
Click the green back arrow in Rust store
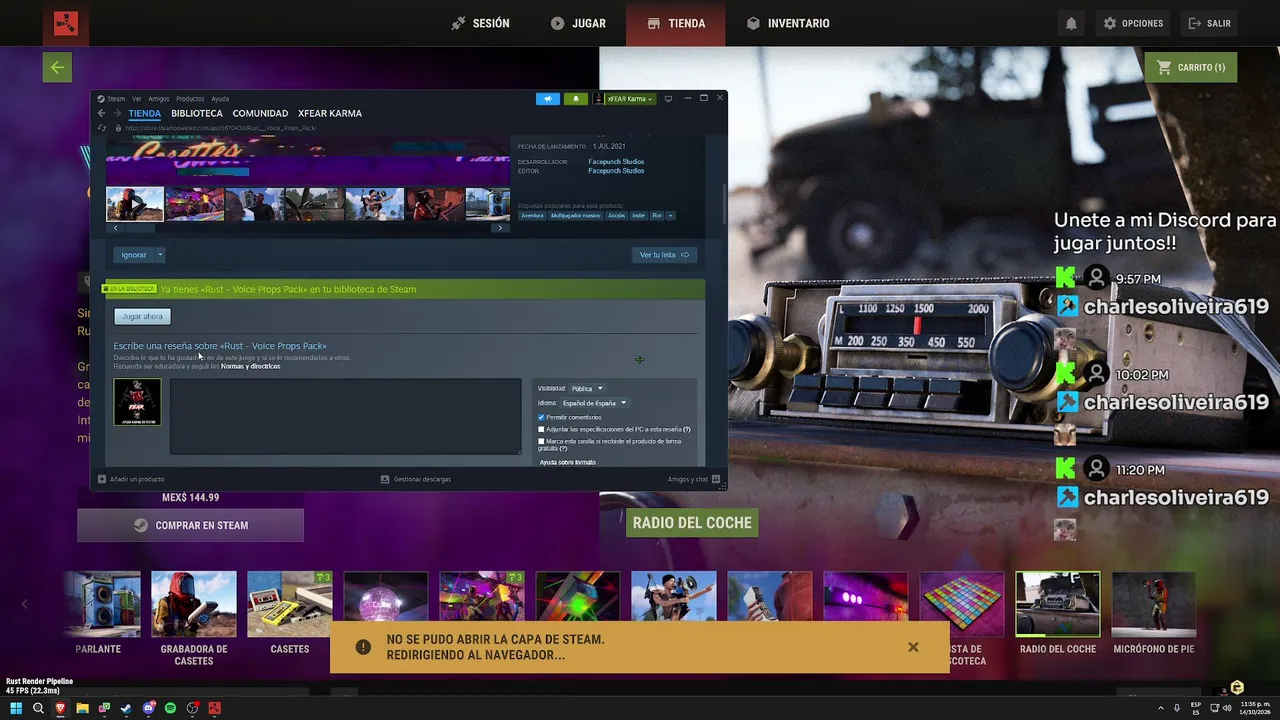(x=57, y=67)
